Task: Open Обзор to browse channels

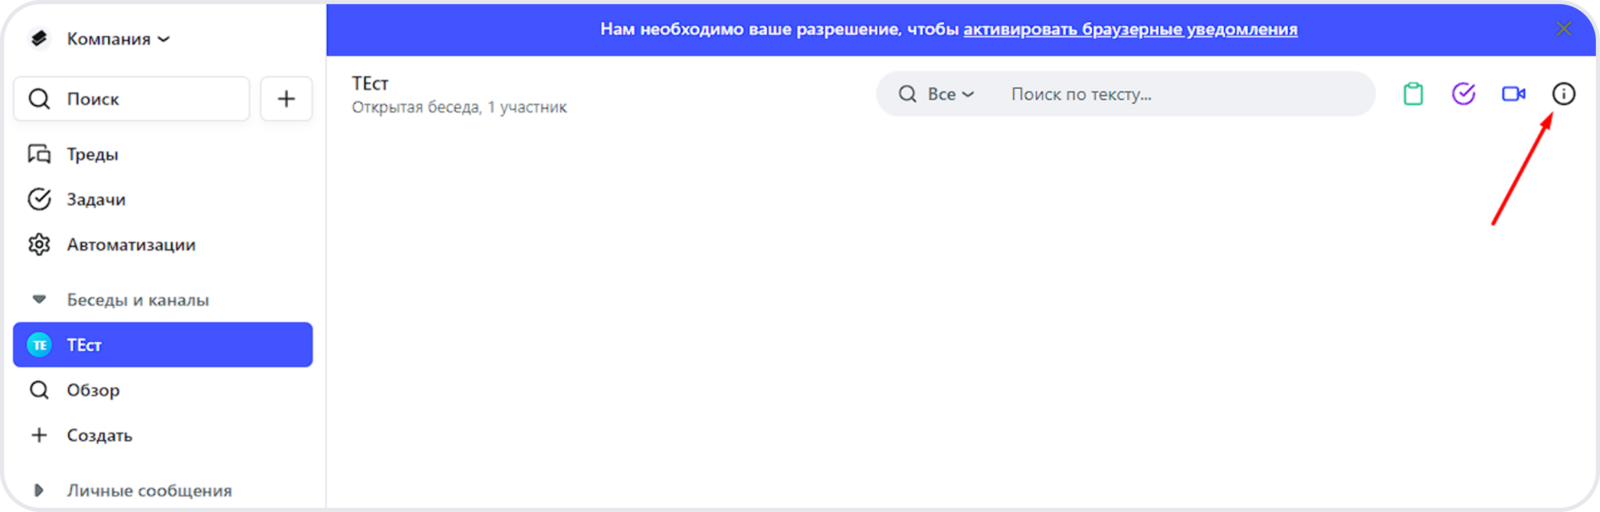Action: pos(93,390)
